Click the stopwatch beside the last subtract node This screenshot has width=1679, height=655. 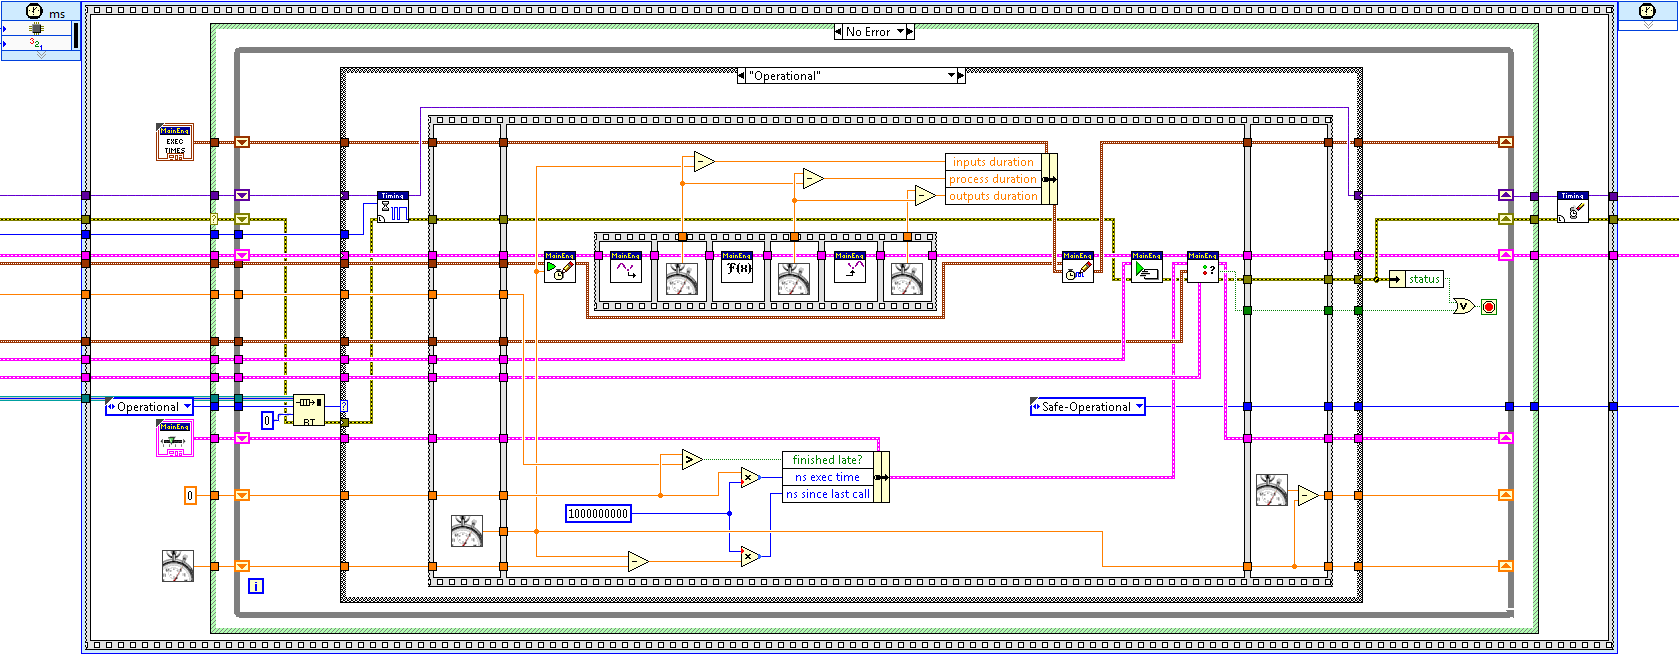(x=1272, y=490)
